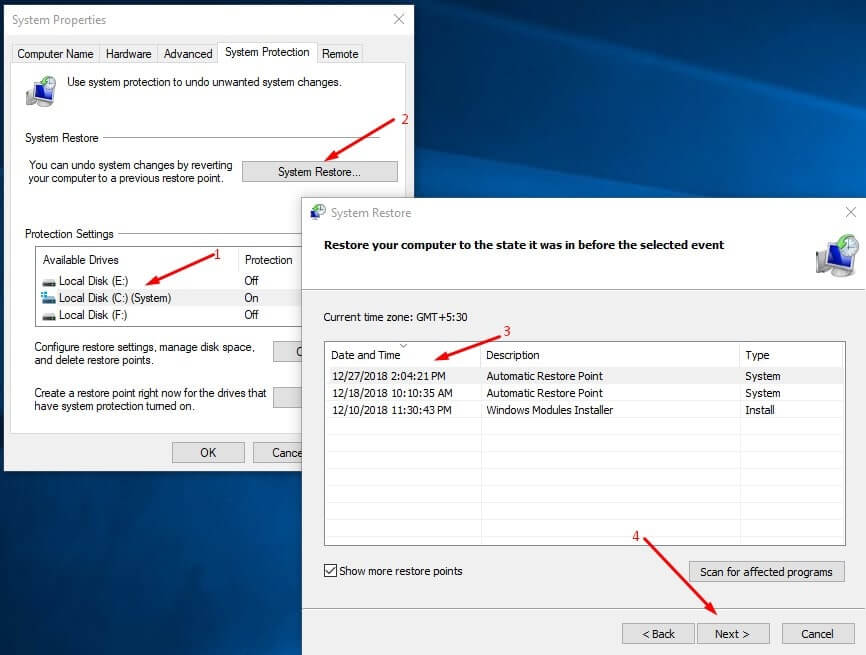Click the Local Disk (E:) drive icon
Image resolution: width=866 pixels, height=655 pixels.
[49, 281]
